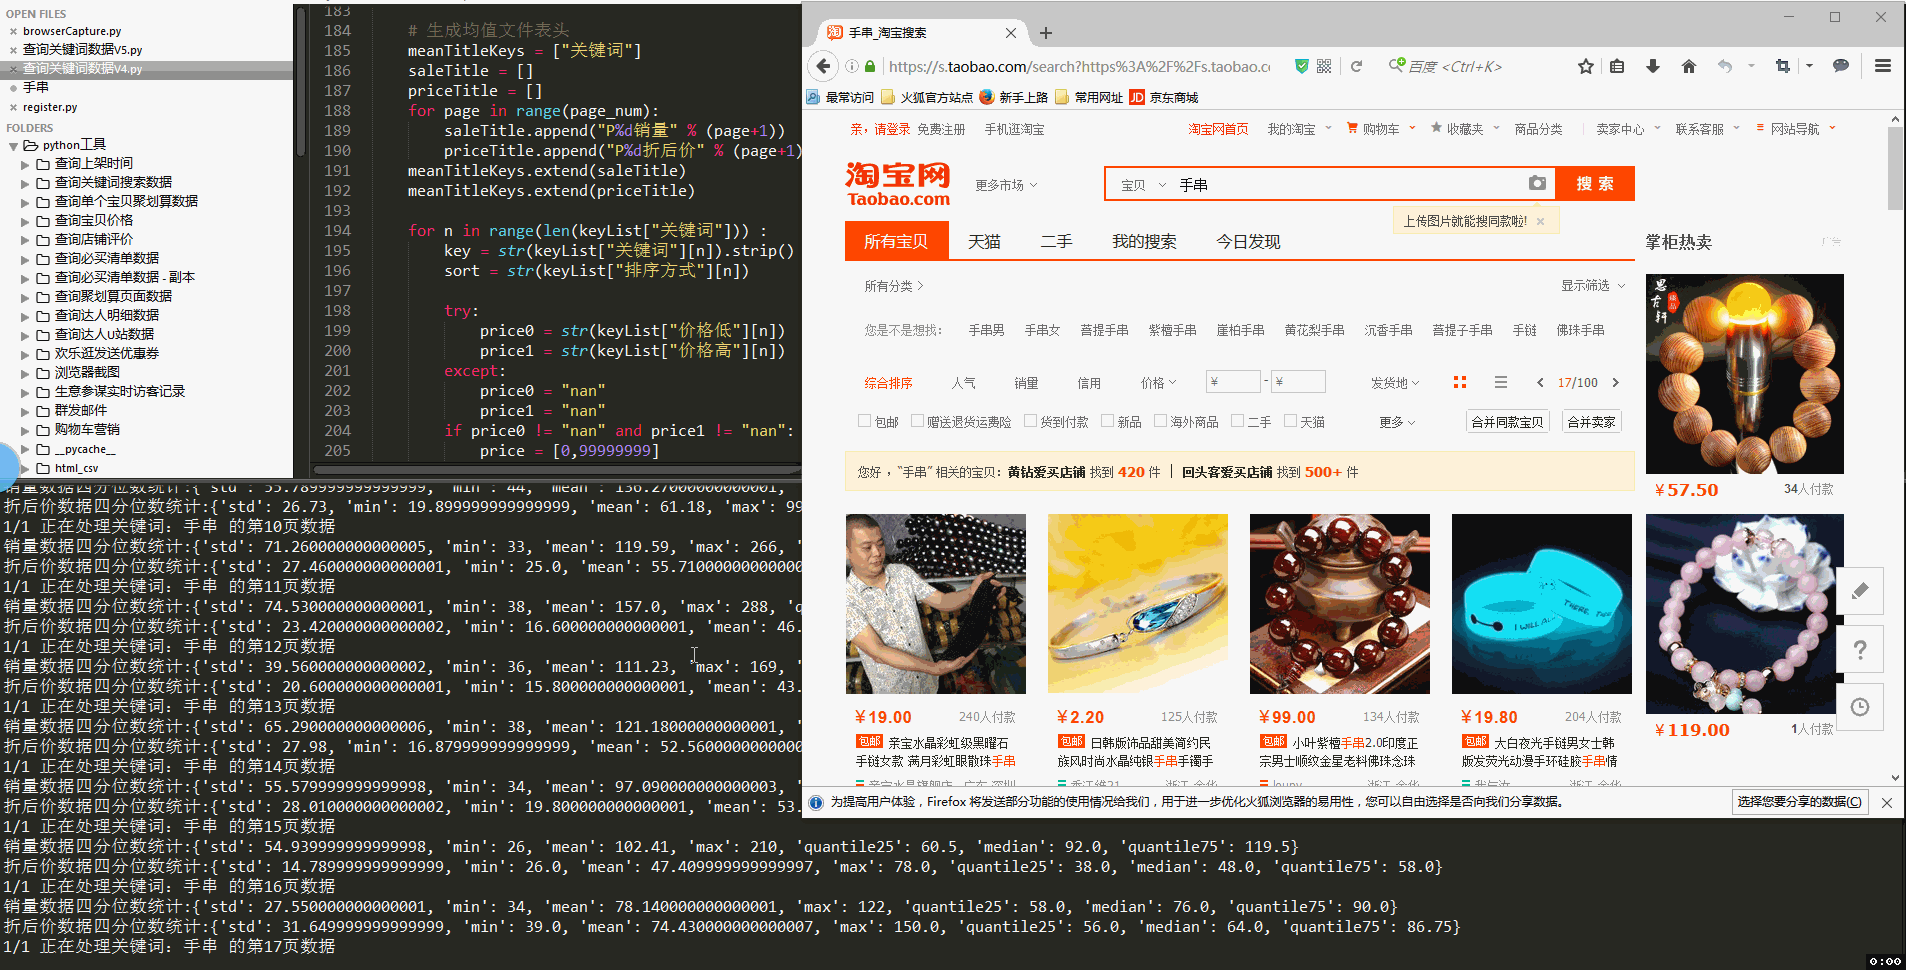The height and width of the screenshot is (970, 1906).
Task: Click the minimum price input field
Action: [1233, 382]
